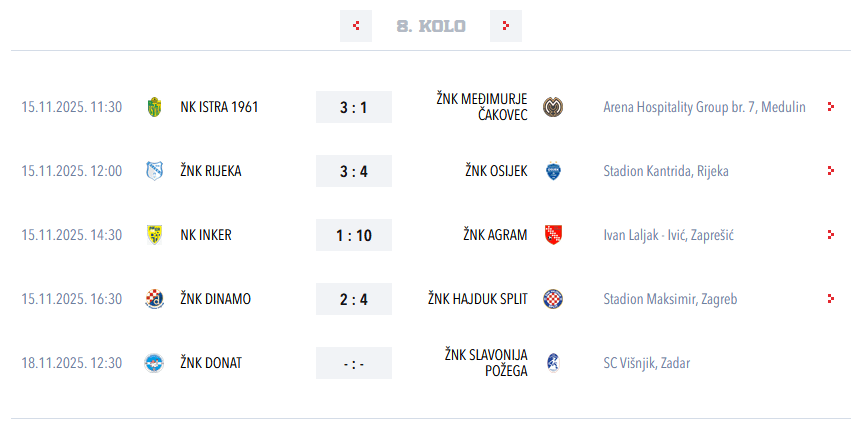This screenshot has height=426, width=868.
Task: Click the NK Istra 1961 club crest
Action: (x=154, y=107)
